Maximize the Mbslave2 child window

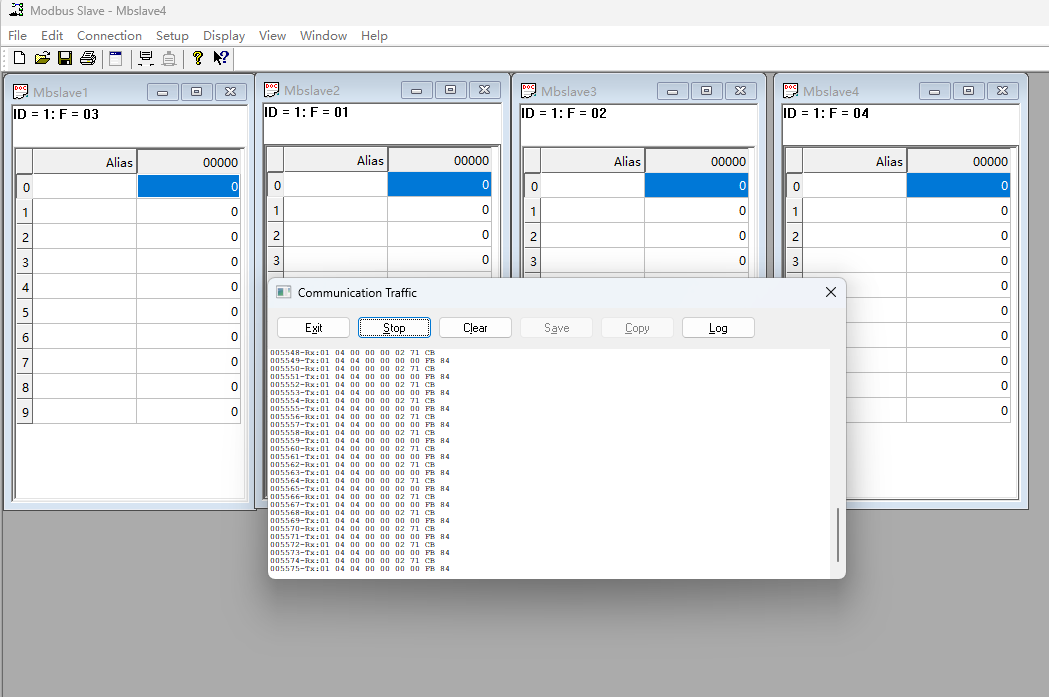click(x=451, y=90)
